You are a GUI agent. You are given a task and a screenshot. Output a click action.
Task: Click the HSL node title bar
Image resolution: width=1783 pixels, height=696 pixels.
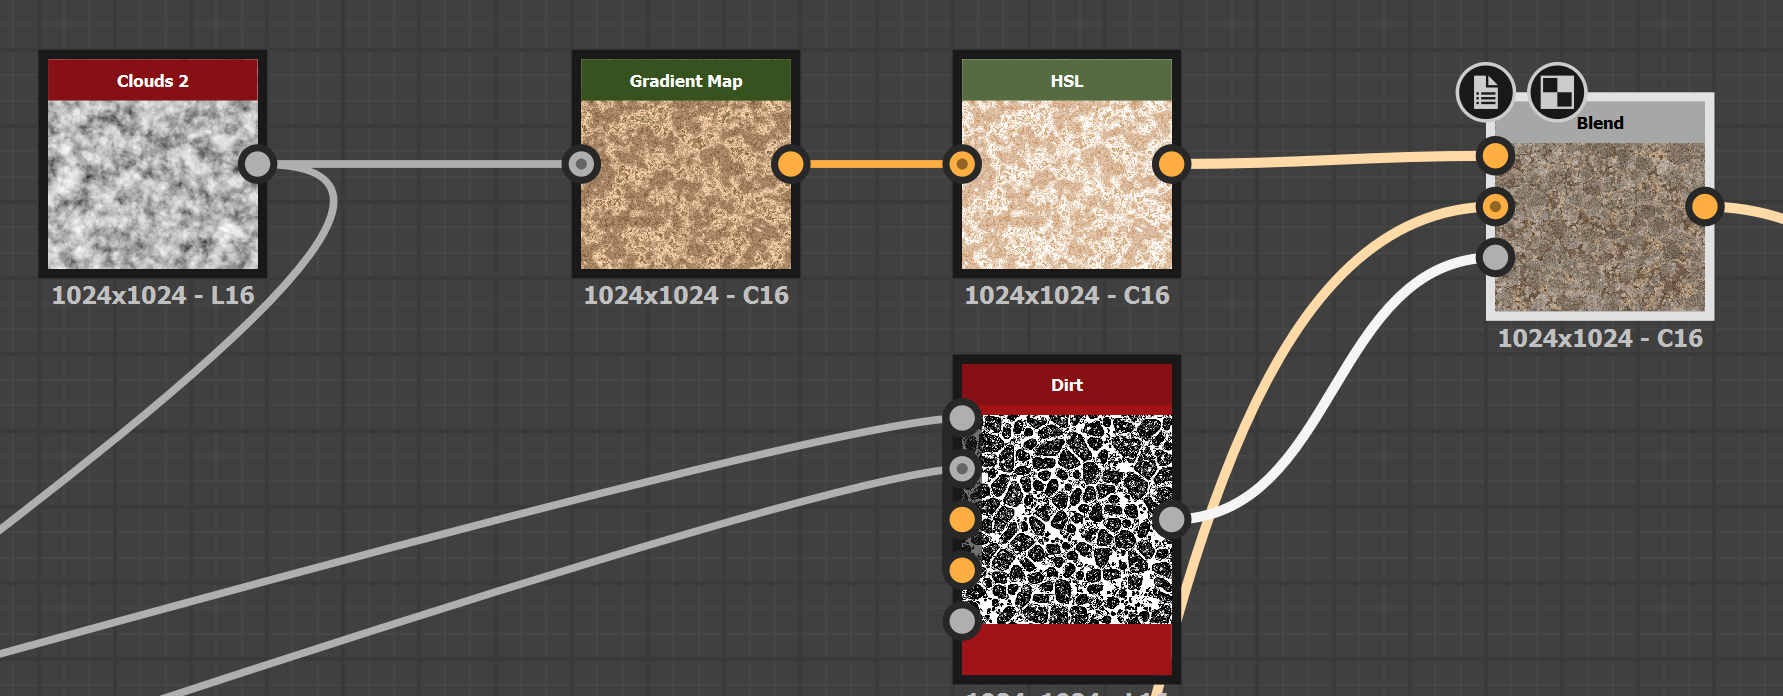(x=1067, y=80)
